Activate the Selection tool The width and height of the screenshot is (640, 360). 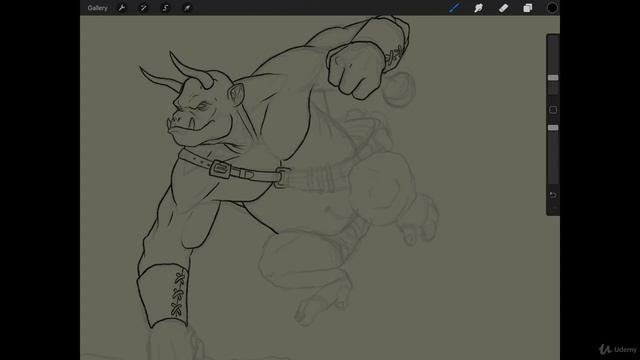pyautogui.click(x=165, y=8)
